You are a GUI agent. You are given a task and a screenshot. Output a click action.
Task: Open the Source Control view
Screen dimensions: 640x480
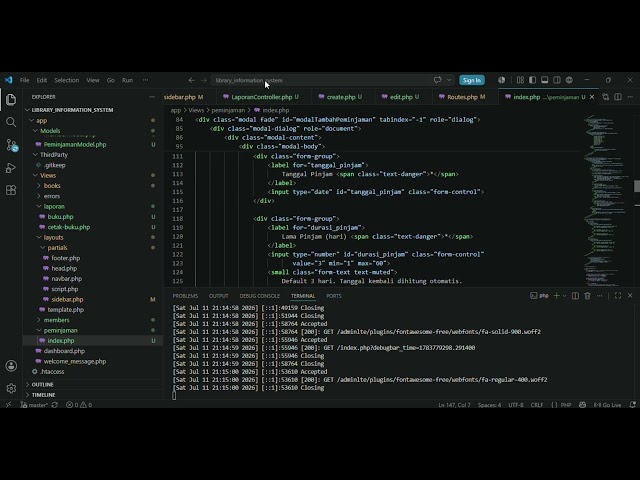pyautogui.click(x=11, y=145)
